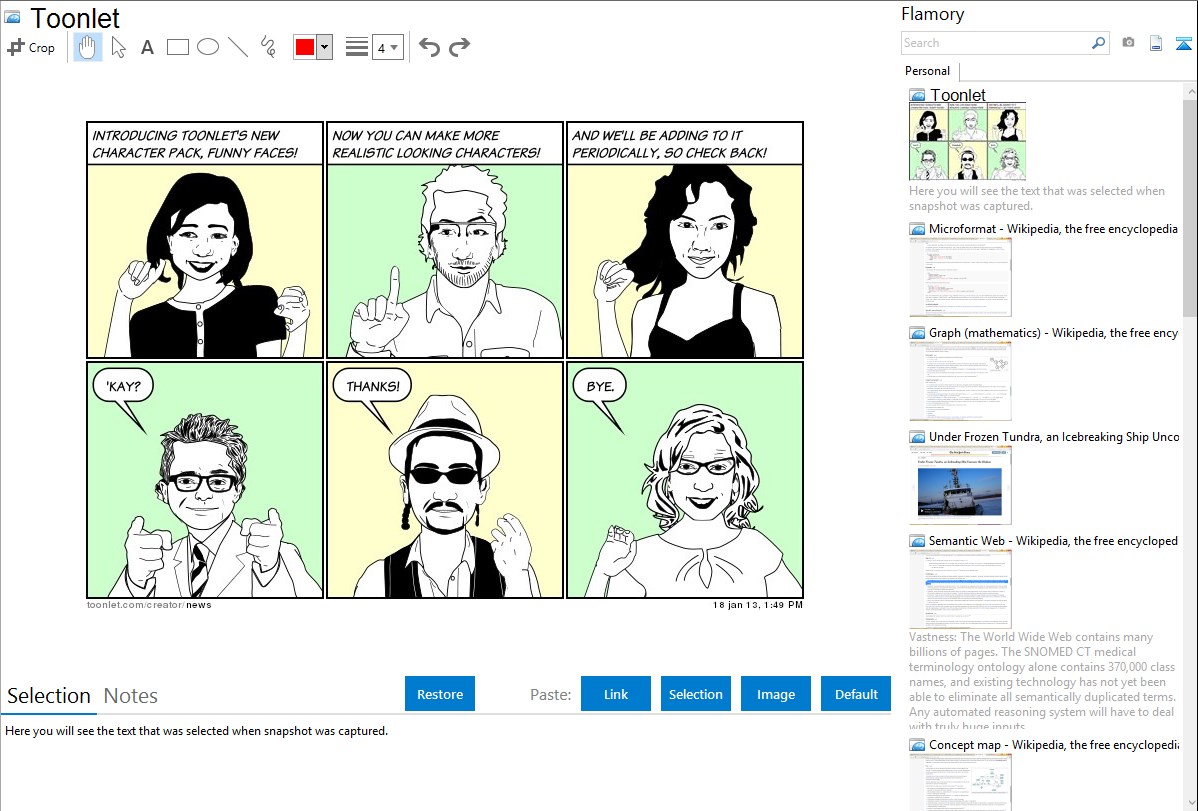Viewport: 1198px width, 811px height.
Task: Open the Under Frozen Tundra ship thumbnail
Action: (x=960, y=485)
